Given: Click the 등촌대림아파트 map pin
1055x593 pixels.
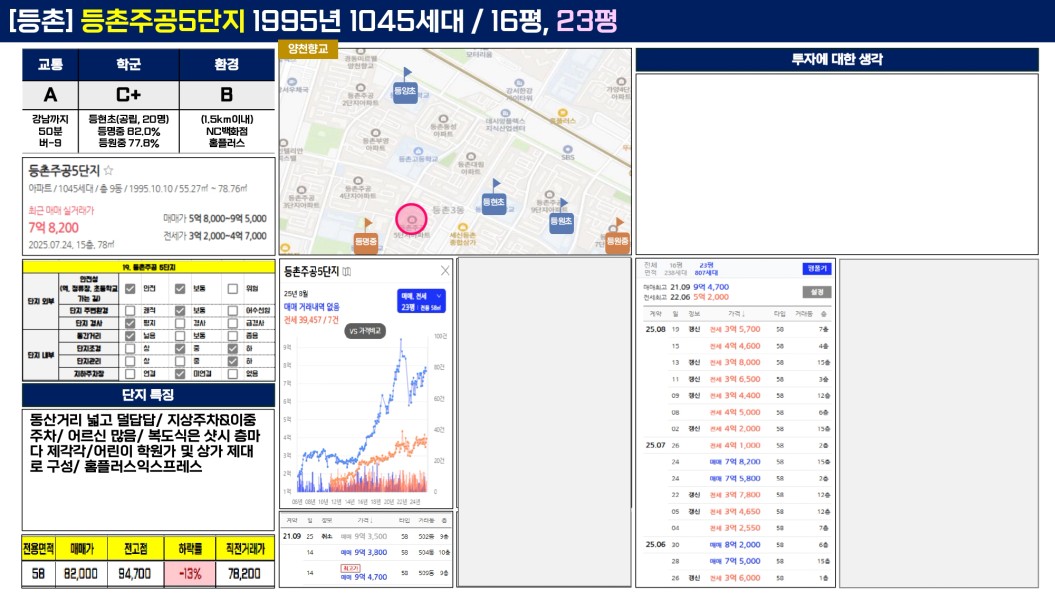Looking at the screenshot, I should tap(471, 156).
